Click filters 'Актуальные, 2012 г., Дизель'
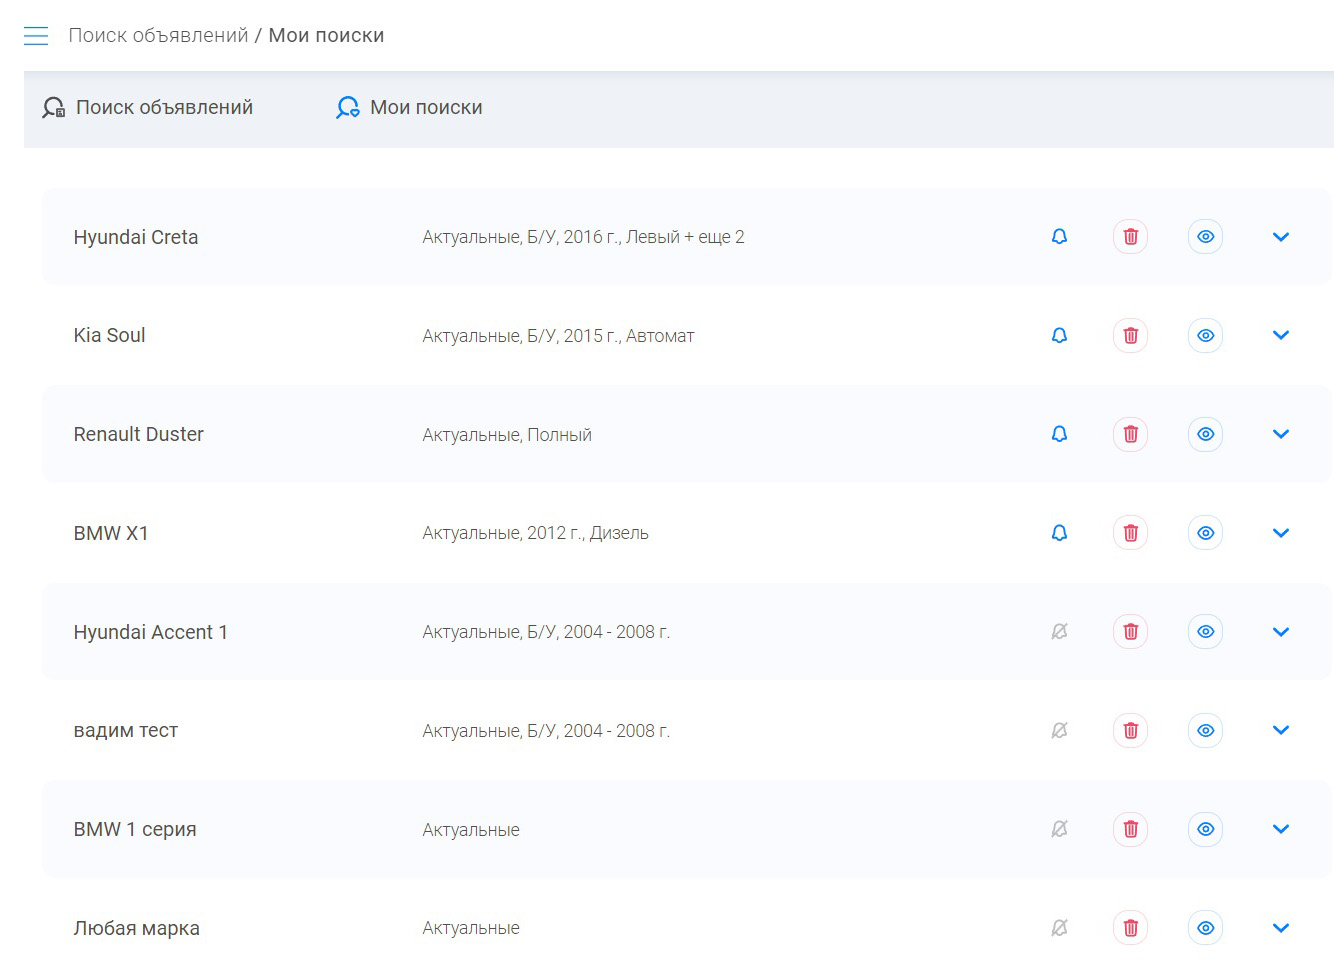This screenshot has height=969, width=1334. click(x=535, y=533)
